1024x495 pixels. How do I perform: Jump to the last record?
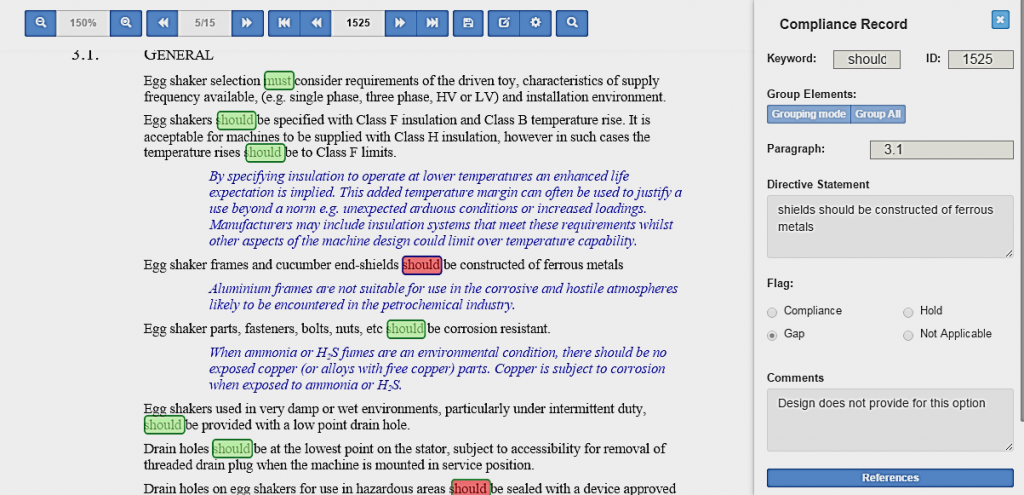coord(432,23)
